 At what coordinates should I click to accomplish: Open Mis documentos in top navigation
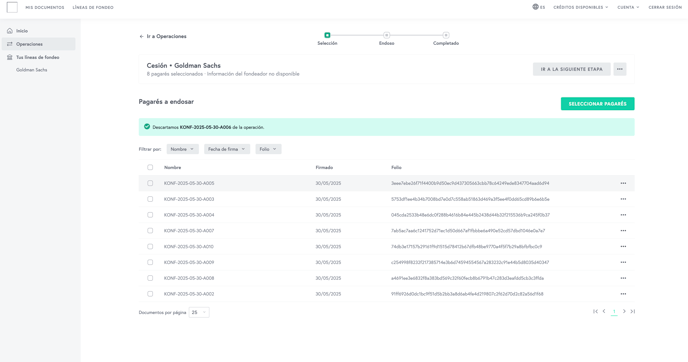click(x=45, y=7)
